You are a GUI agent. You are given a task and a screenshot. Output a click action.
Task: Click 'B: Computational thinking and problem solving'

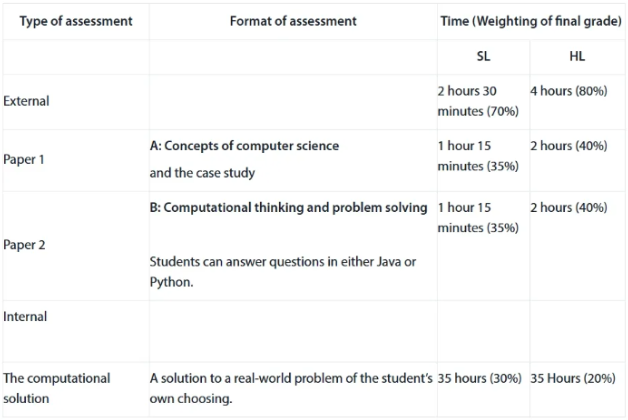click(288, 208)
